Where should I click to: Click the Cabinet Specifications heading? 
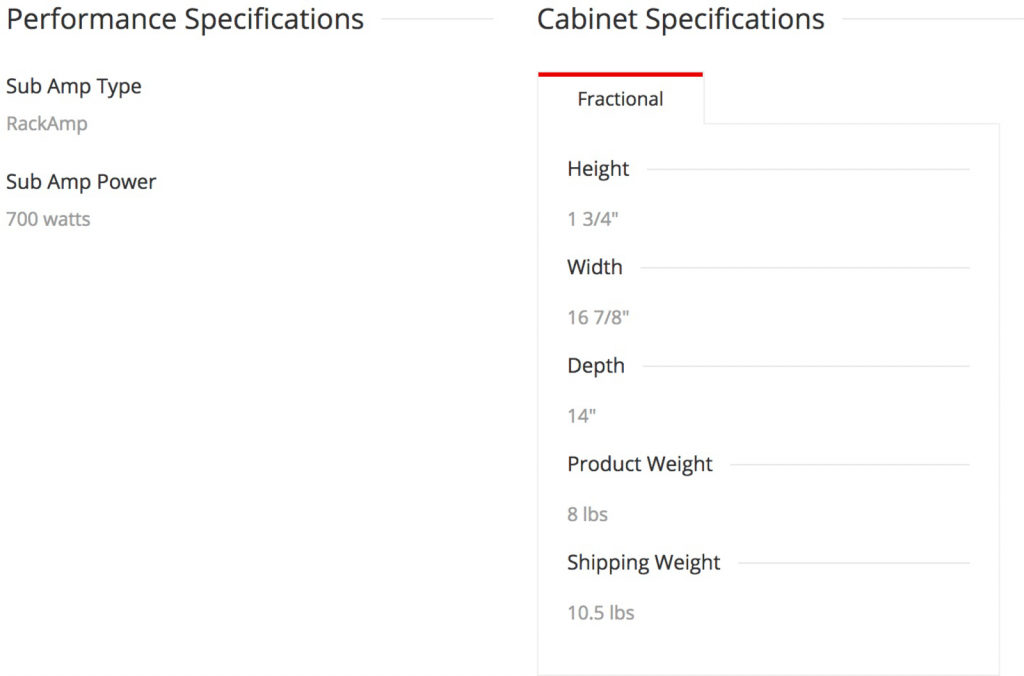coord(681,19)
